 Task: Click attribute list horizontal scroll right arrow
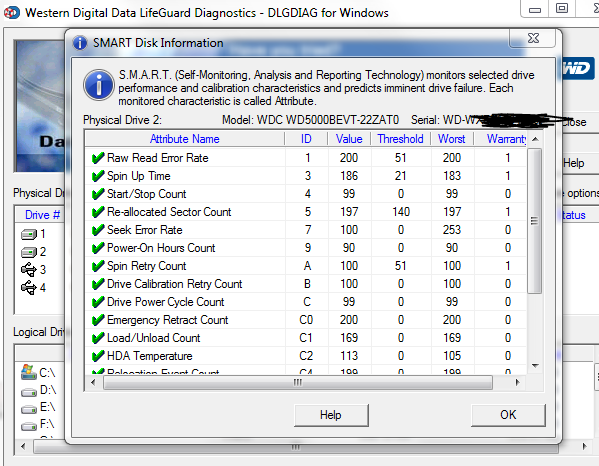click(x=518, y=382)
